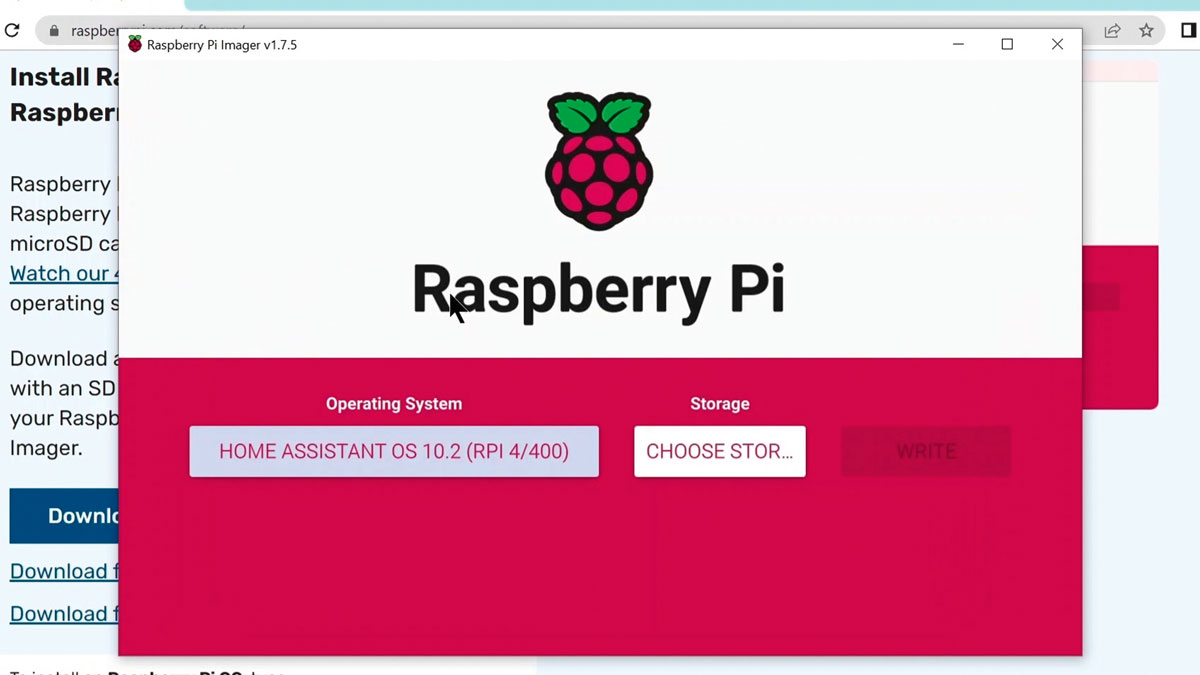Close the Raspberry Pi Imager window
The image size is (1200, 675).
[1057, 45]
